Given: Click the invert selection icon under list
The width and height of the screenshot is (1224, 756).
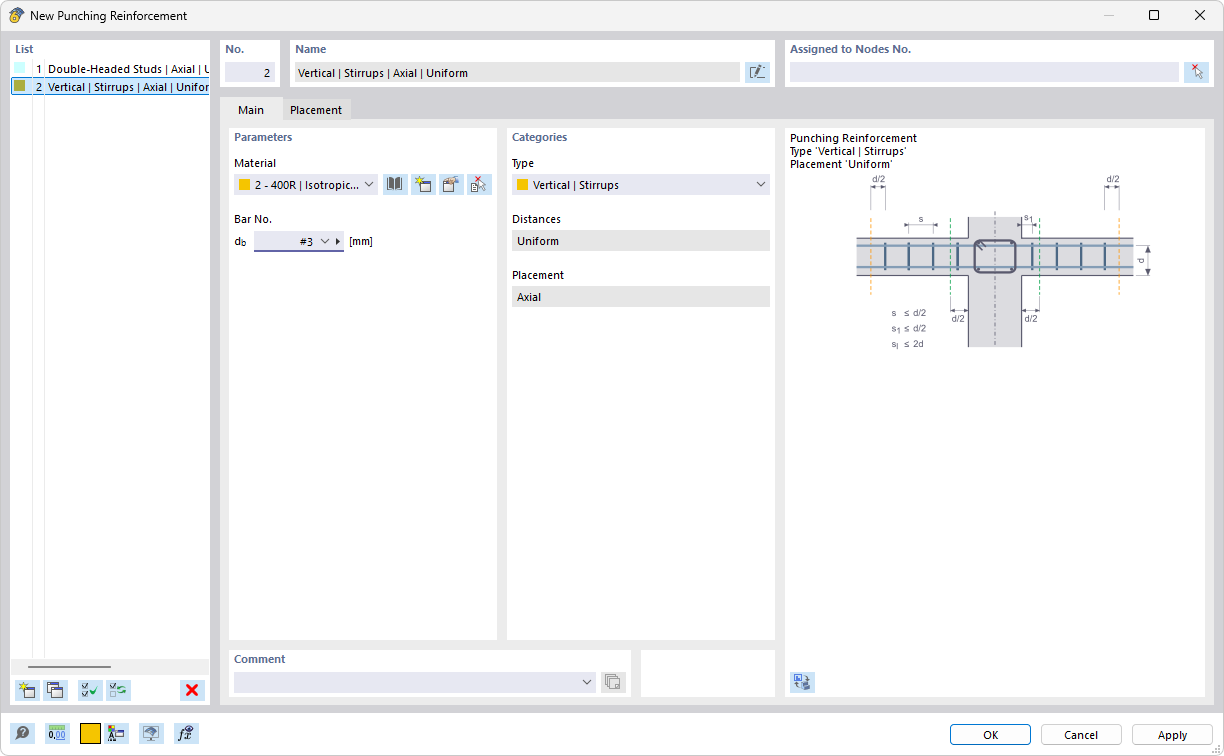Looking at the screenshot, I should (118, 690).
